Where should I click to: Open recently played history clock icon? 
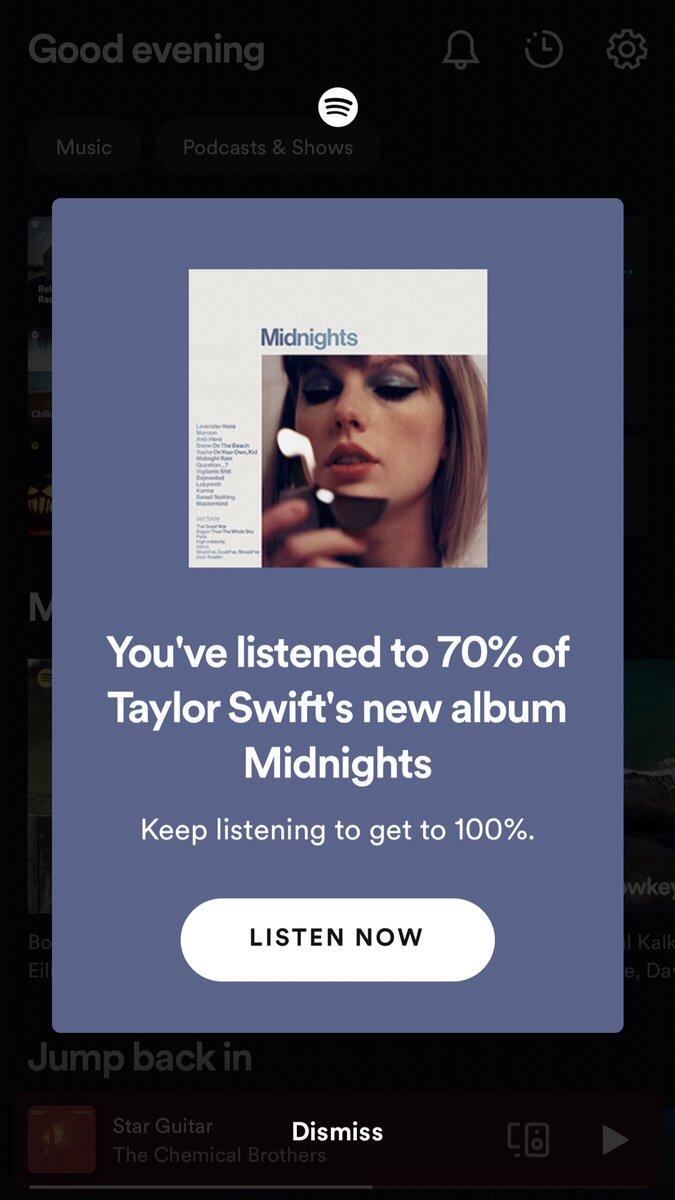pyautogui.click(x=544, y=50)
